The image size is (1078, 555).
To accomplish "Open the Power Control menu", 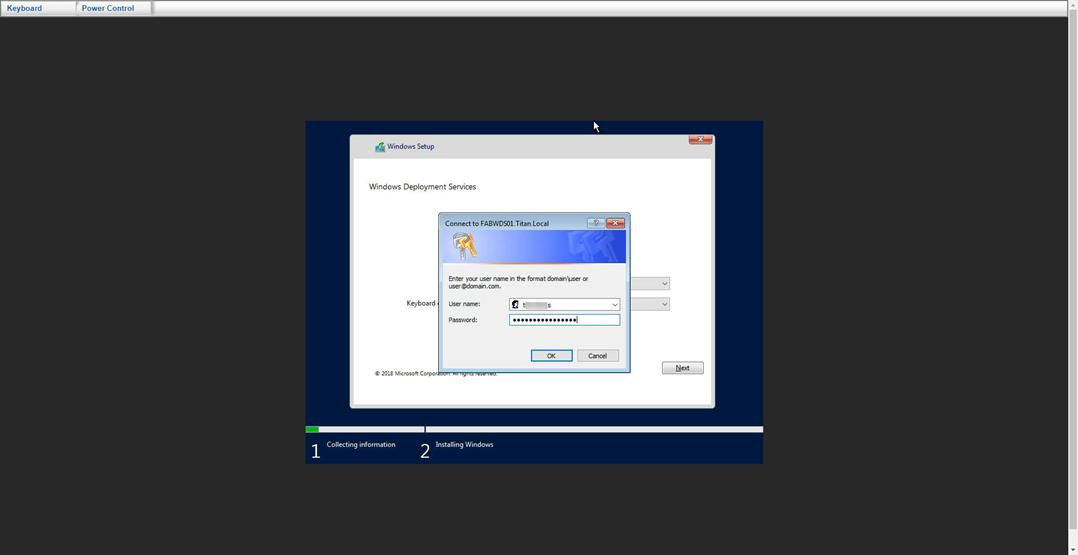I will point(108,8).
